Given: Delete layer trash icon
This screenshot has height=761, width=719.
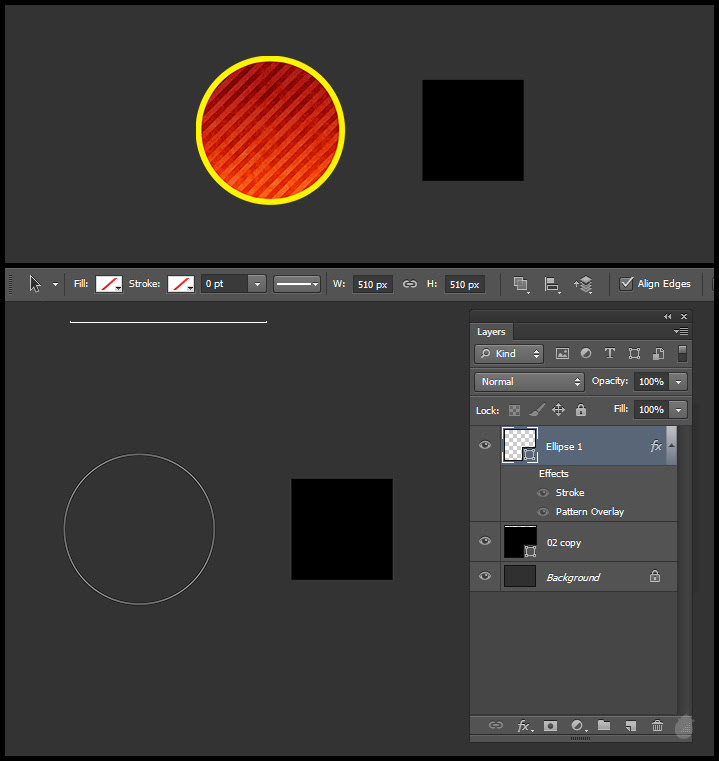Looking at the screenshot, I should [657, 726].
